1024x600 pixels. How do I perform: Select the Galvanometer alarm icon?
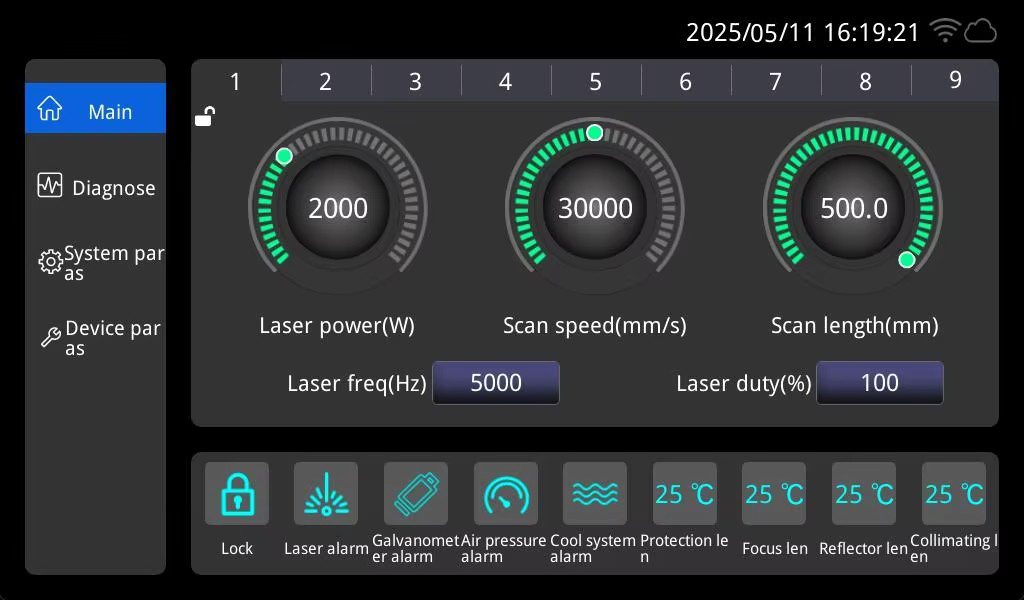tap(415, 494)
